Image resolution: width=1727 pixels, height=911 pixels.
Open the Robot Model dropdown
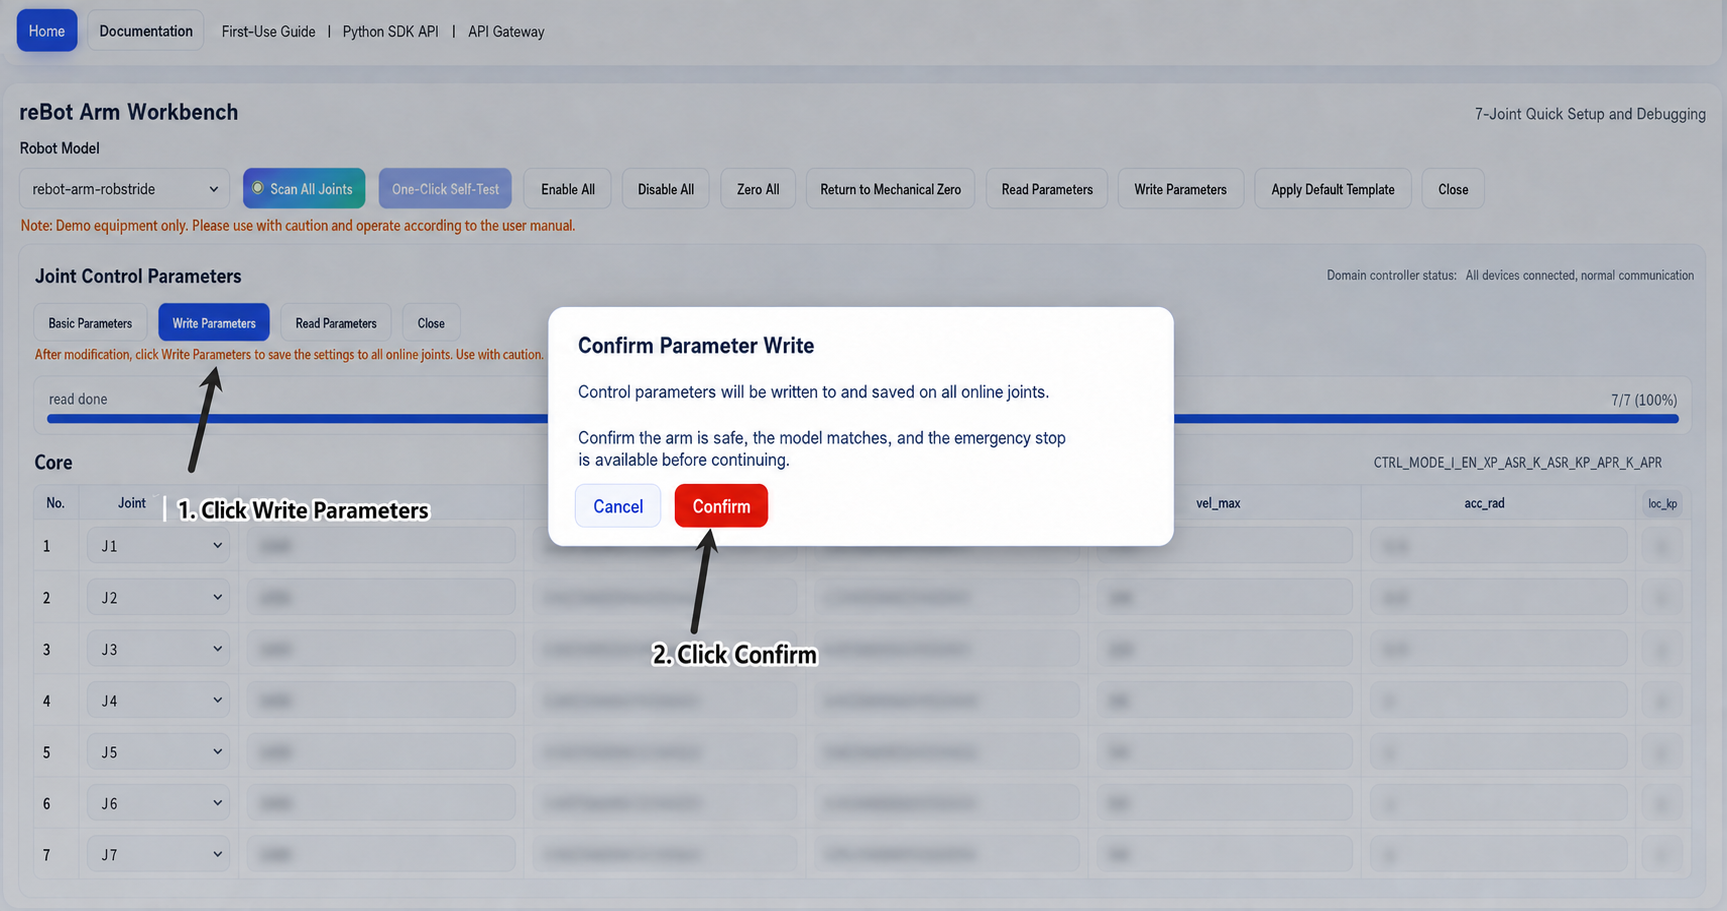[x=125, y=189]
